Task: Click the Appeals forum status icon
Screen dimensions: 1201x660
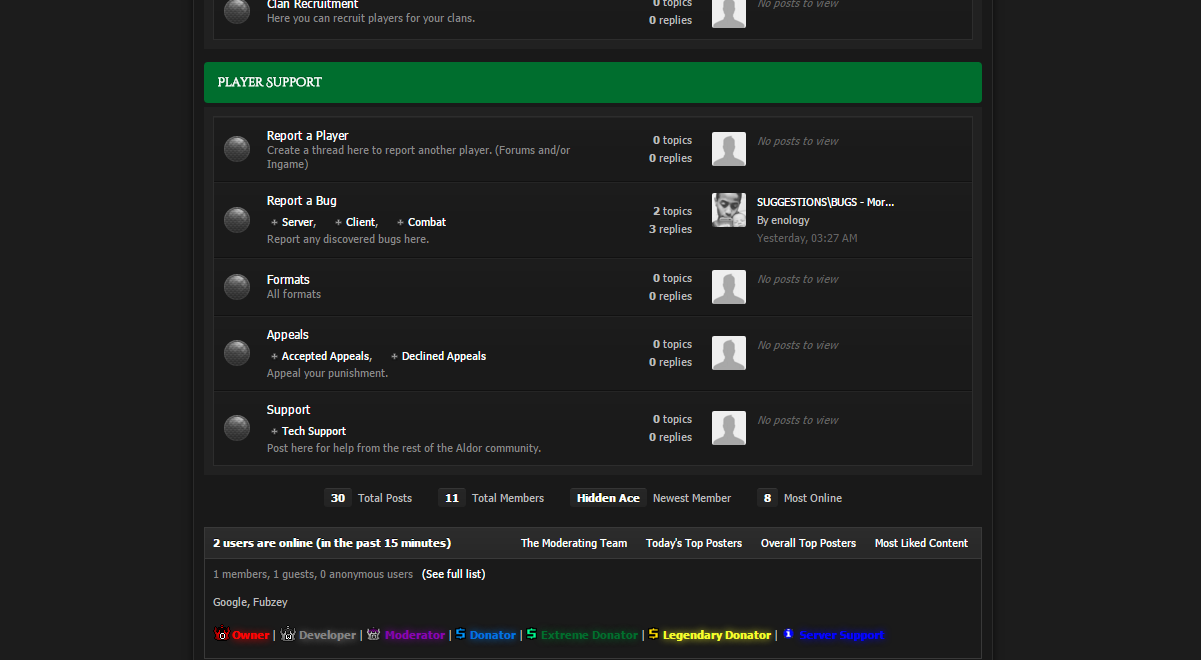Action: pyautogui.click(x=237, y=353)
